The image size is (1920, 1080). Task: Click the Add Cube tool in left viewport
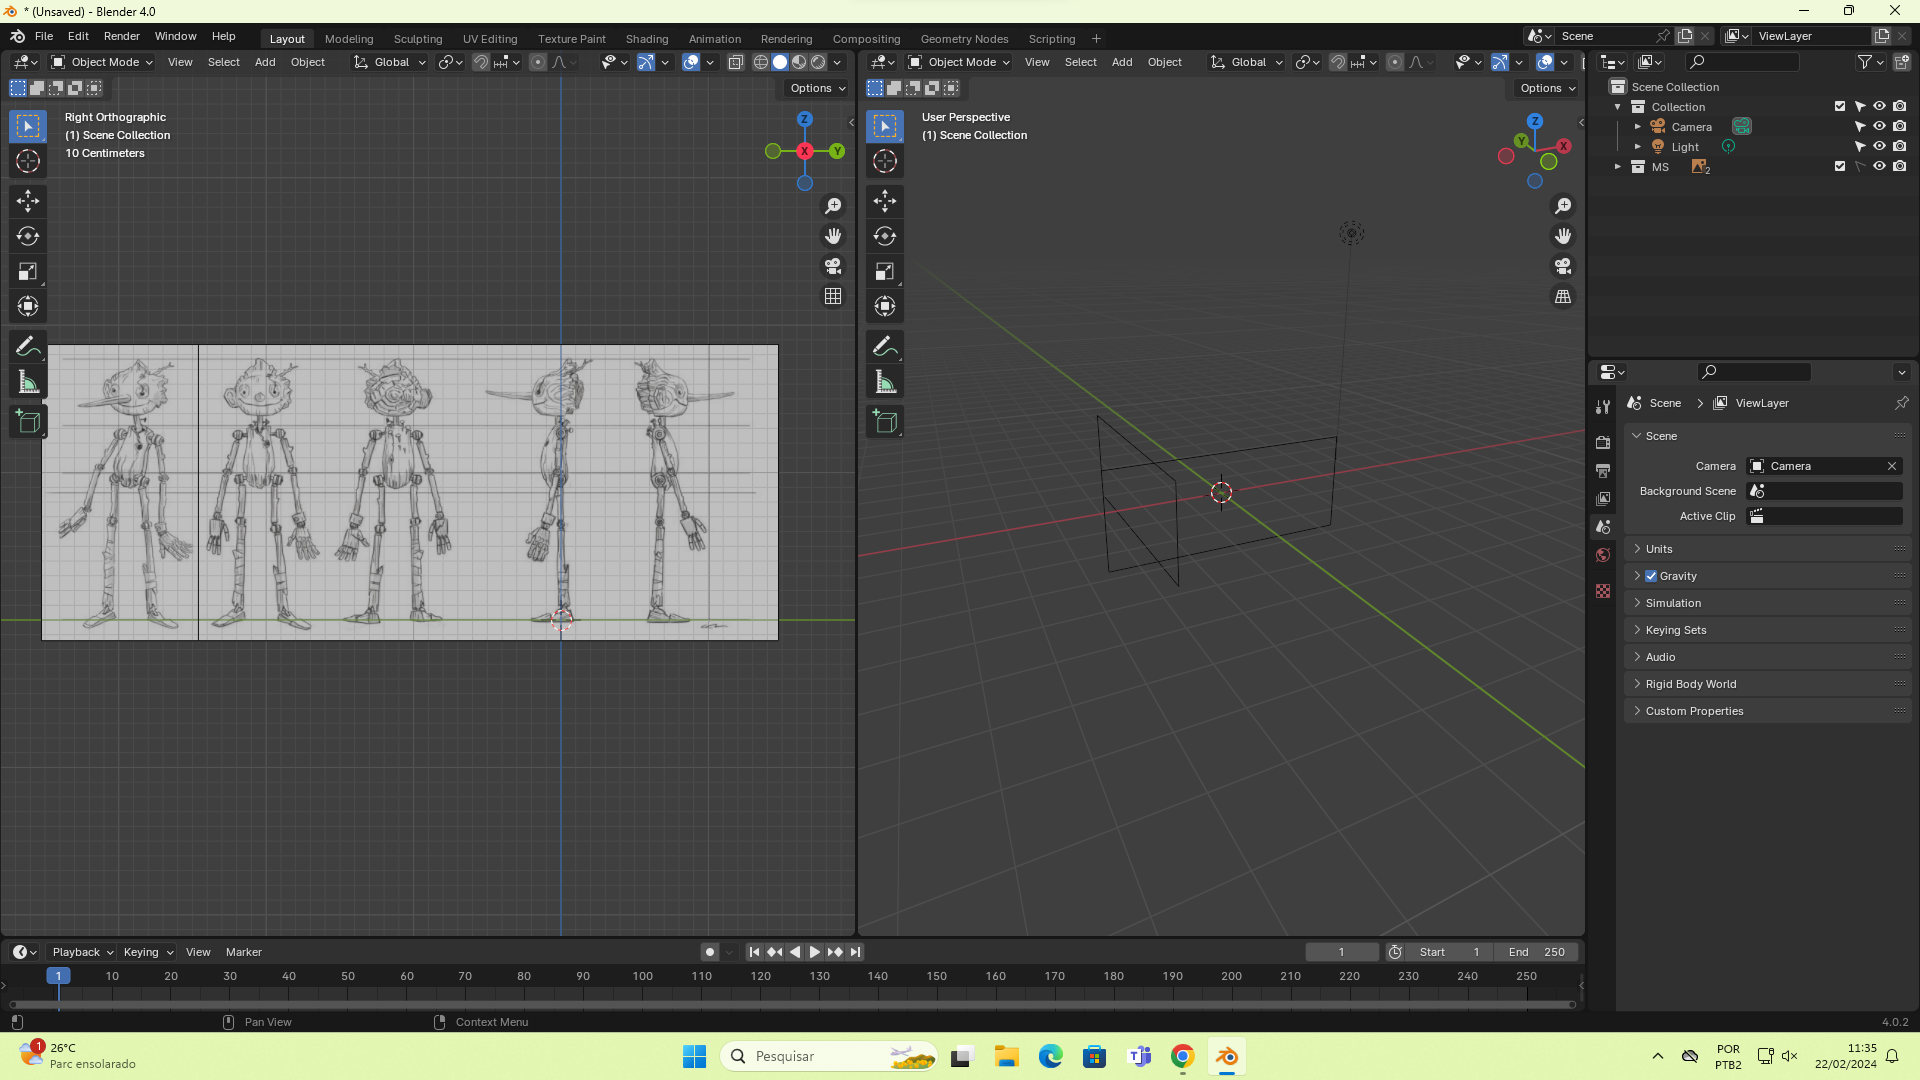point(27,421)
